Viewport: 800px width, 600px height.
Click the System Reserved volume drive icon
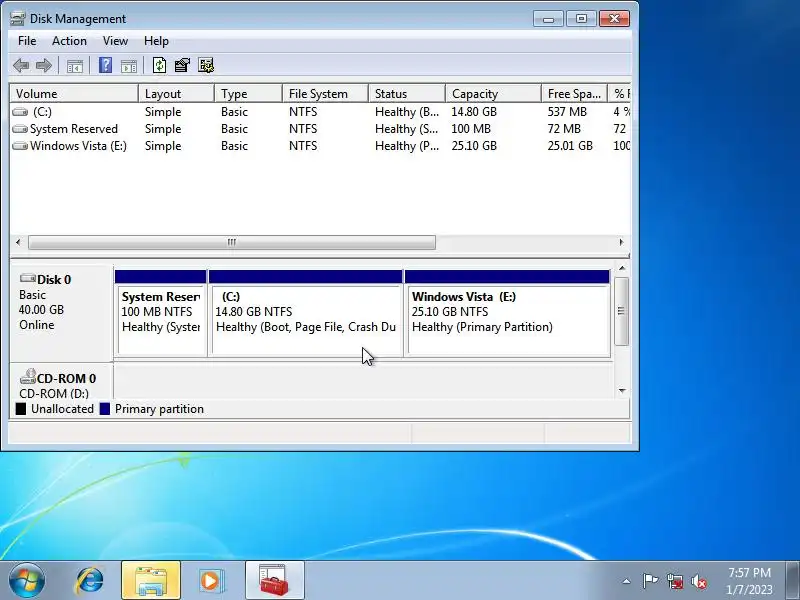tap(20, 129)
